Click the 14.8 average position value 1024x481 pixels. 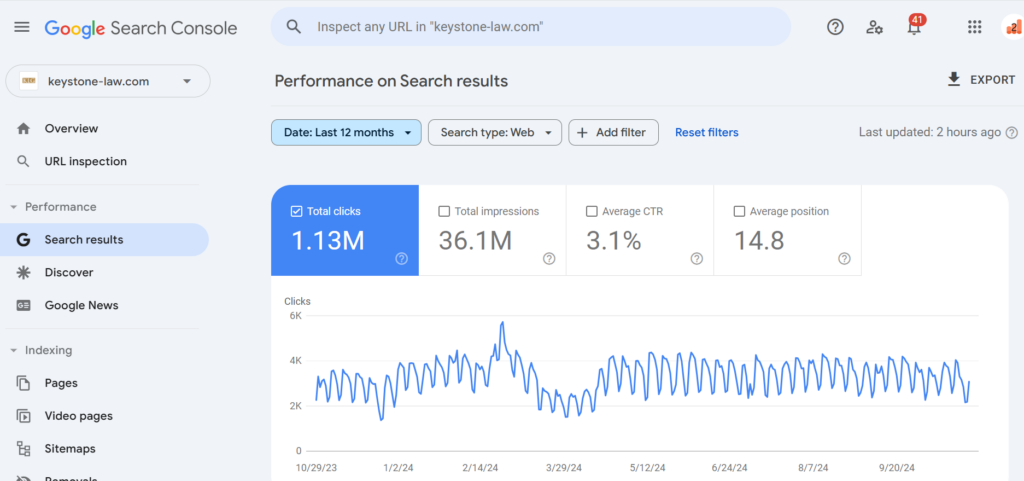pyautogui.click(x=759, y=241)
